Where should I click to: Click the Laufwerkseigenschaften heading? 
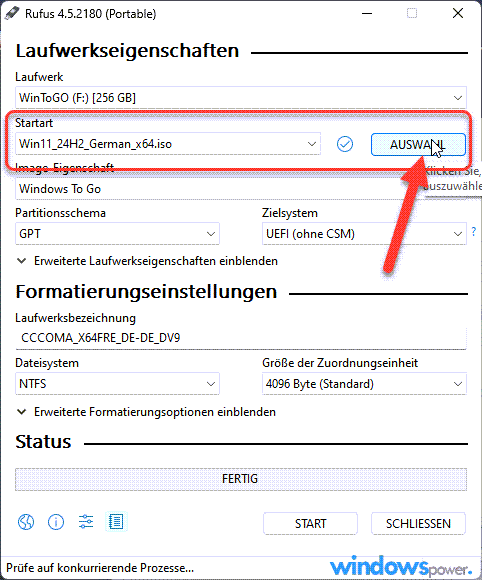(x=127, y=51)
